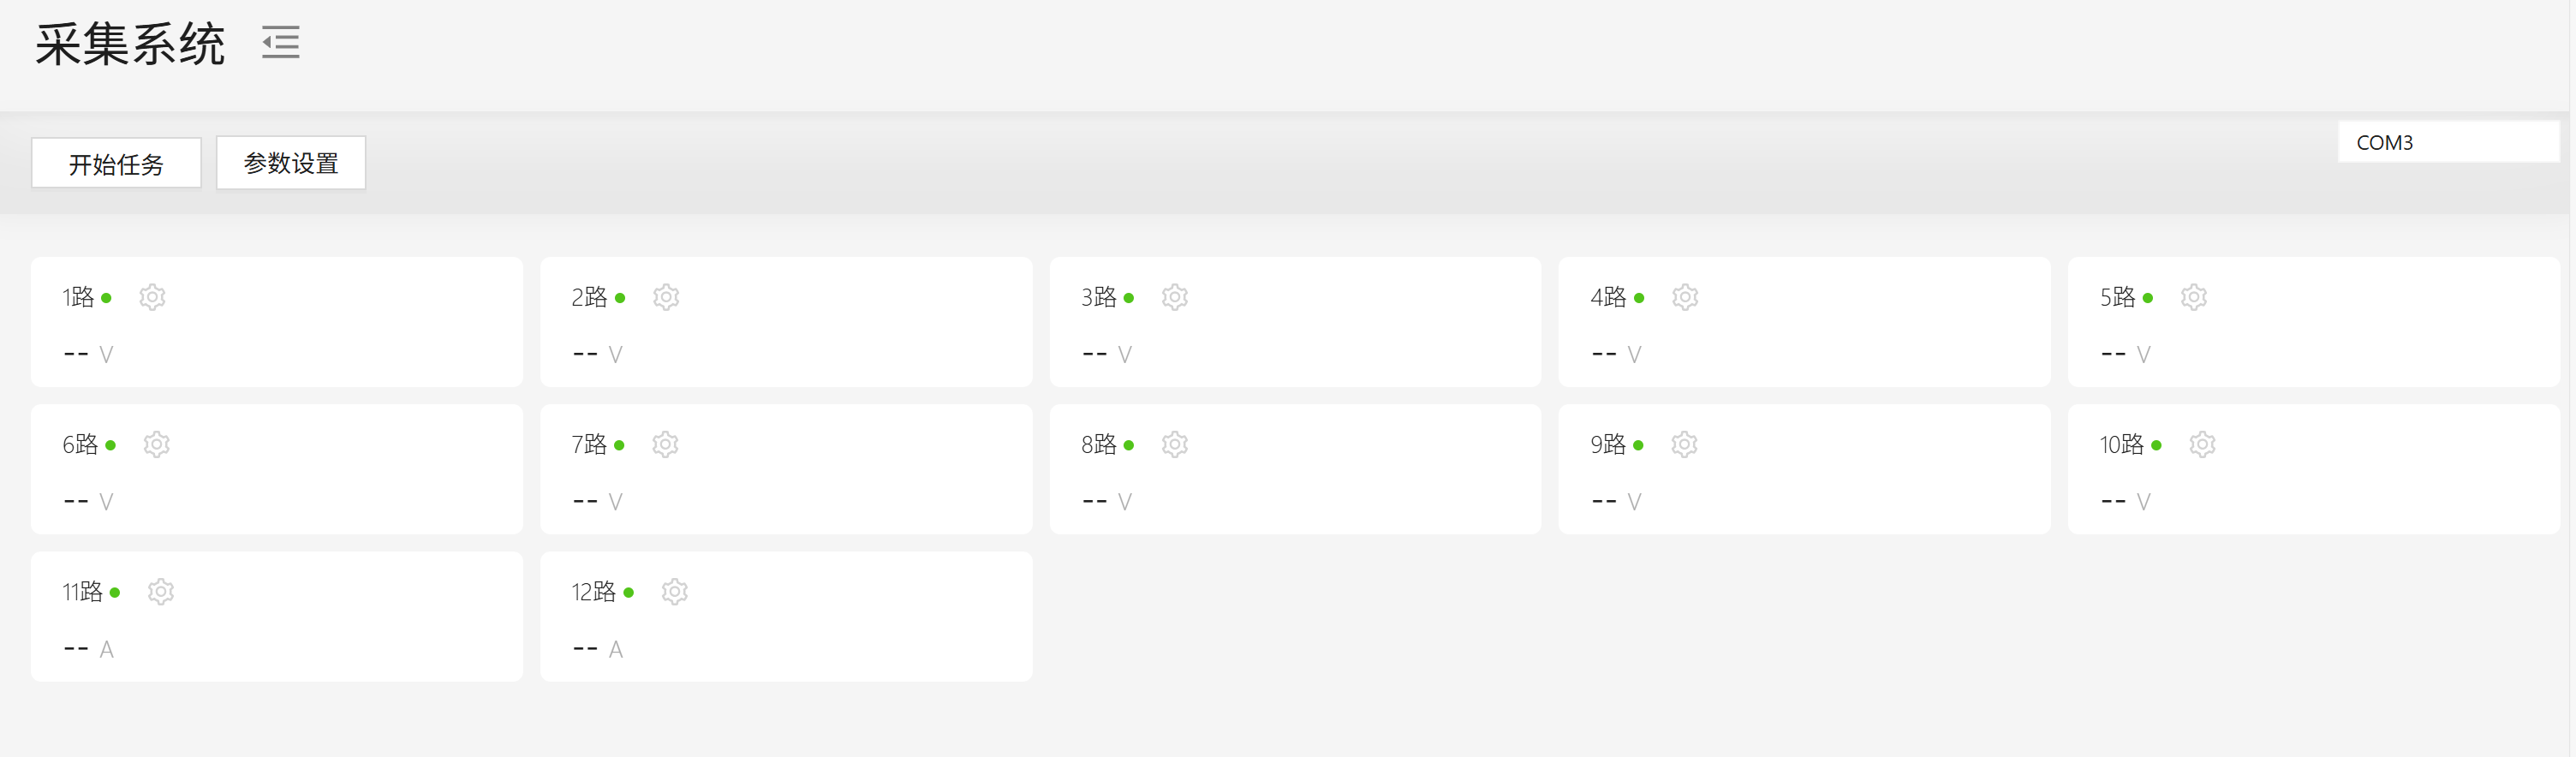This screenshot has height=757, width=2576.
Task: Click the 参数设置 button
Action: (291, 163)
